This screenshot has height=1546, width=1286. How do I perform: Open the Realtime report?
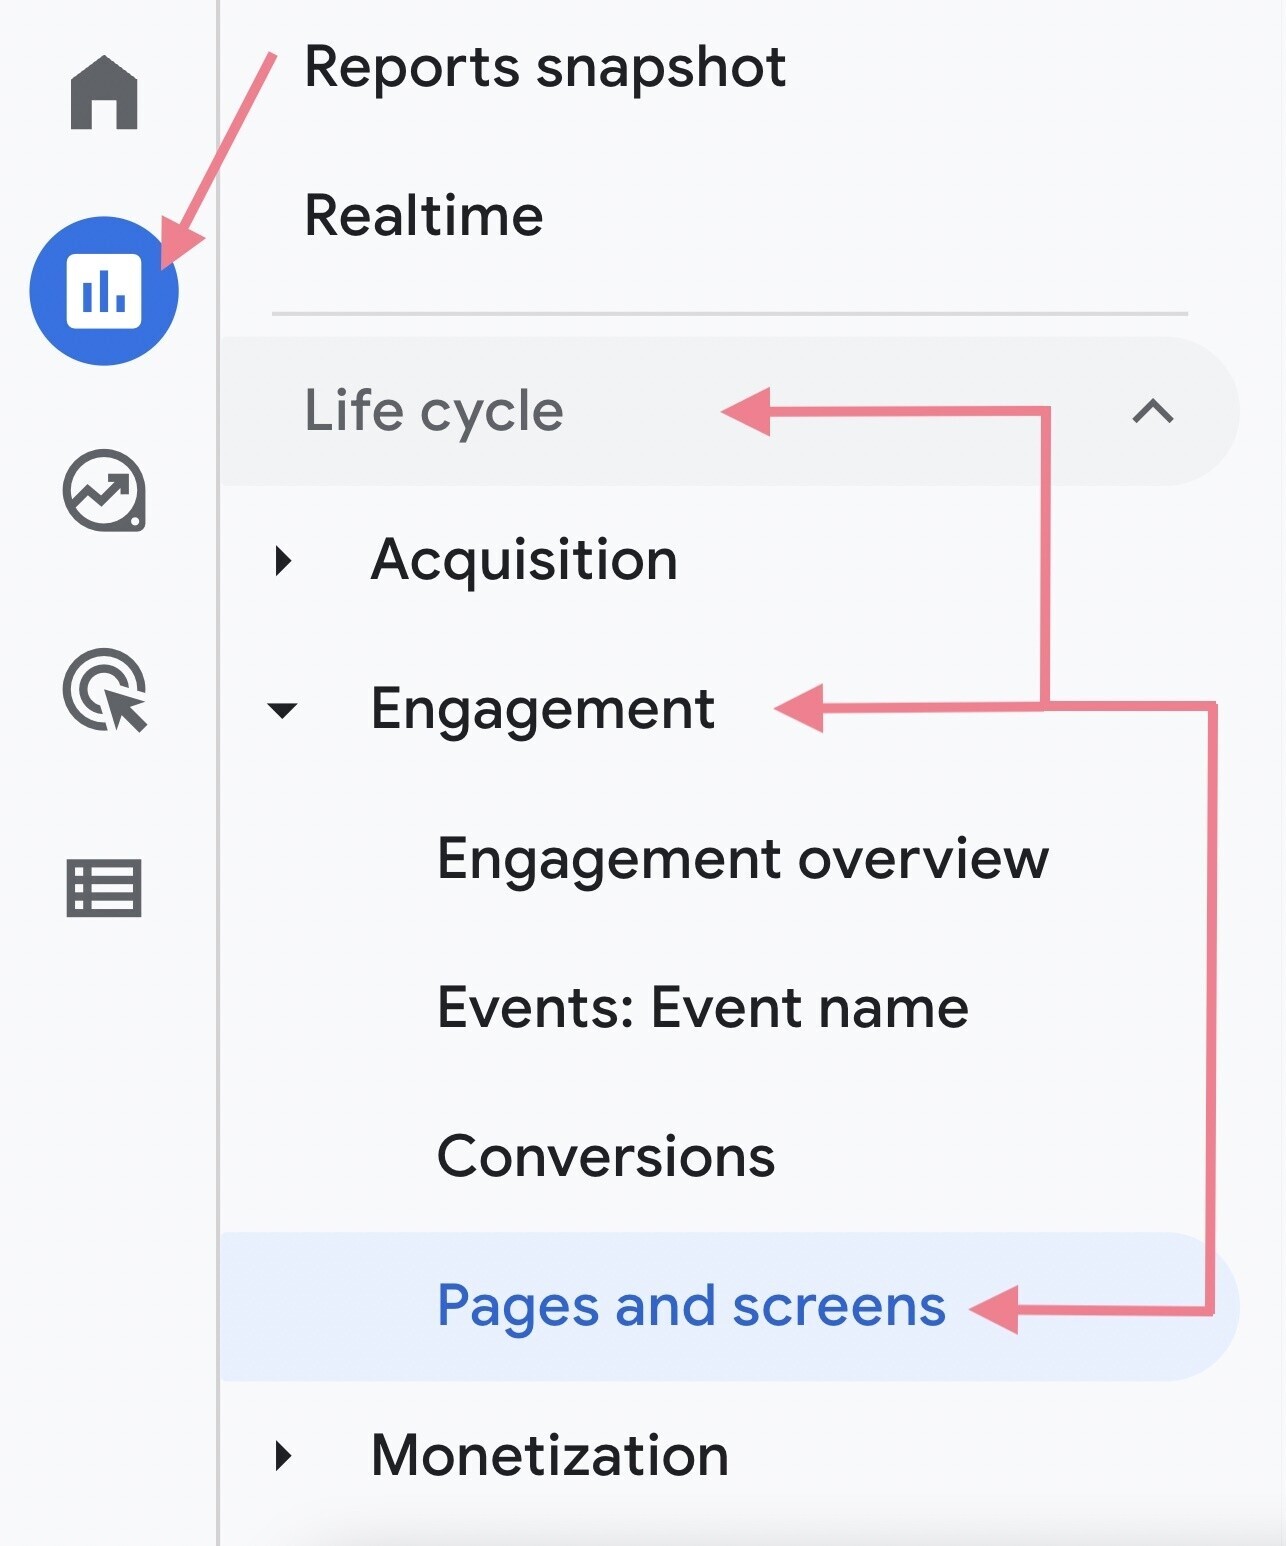424,215
